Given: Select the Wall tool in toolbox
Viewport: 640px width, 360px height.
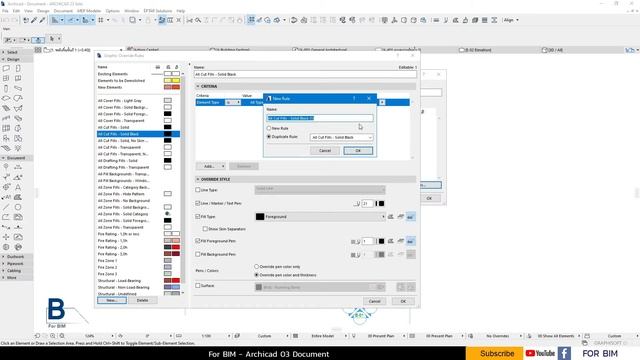Looking at the screenshot, I should point(6,69).
